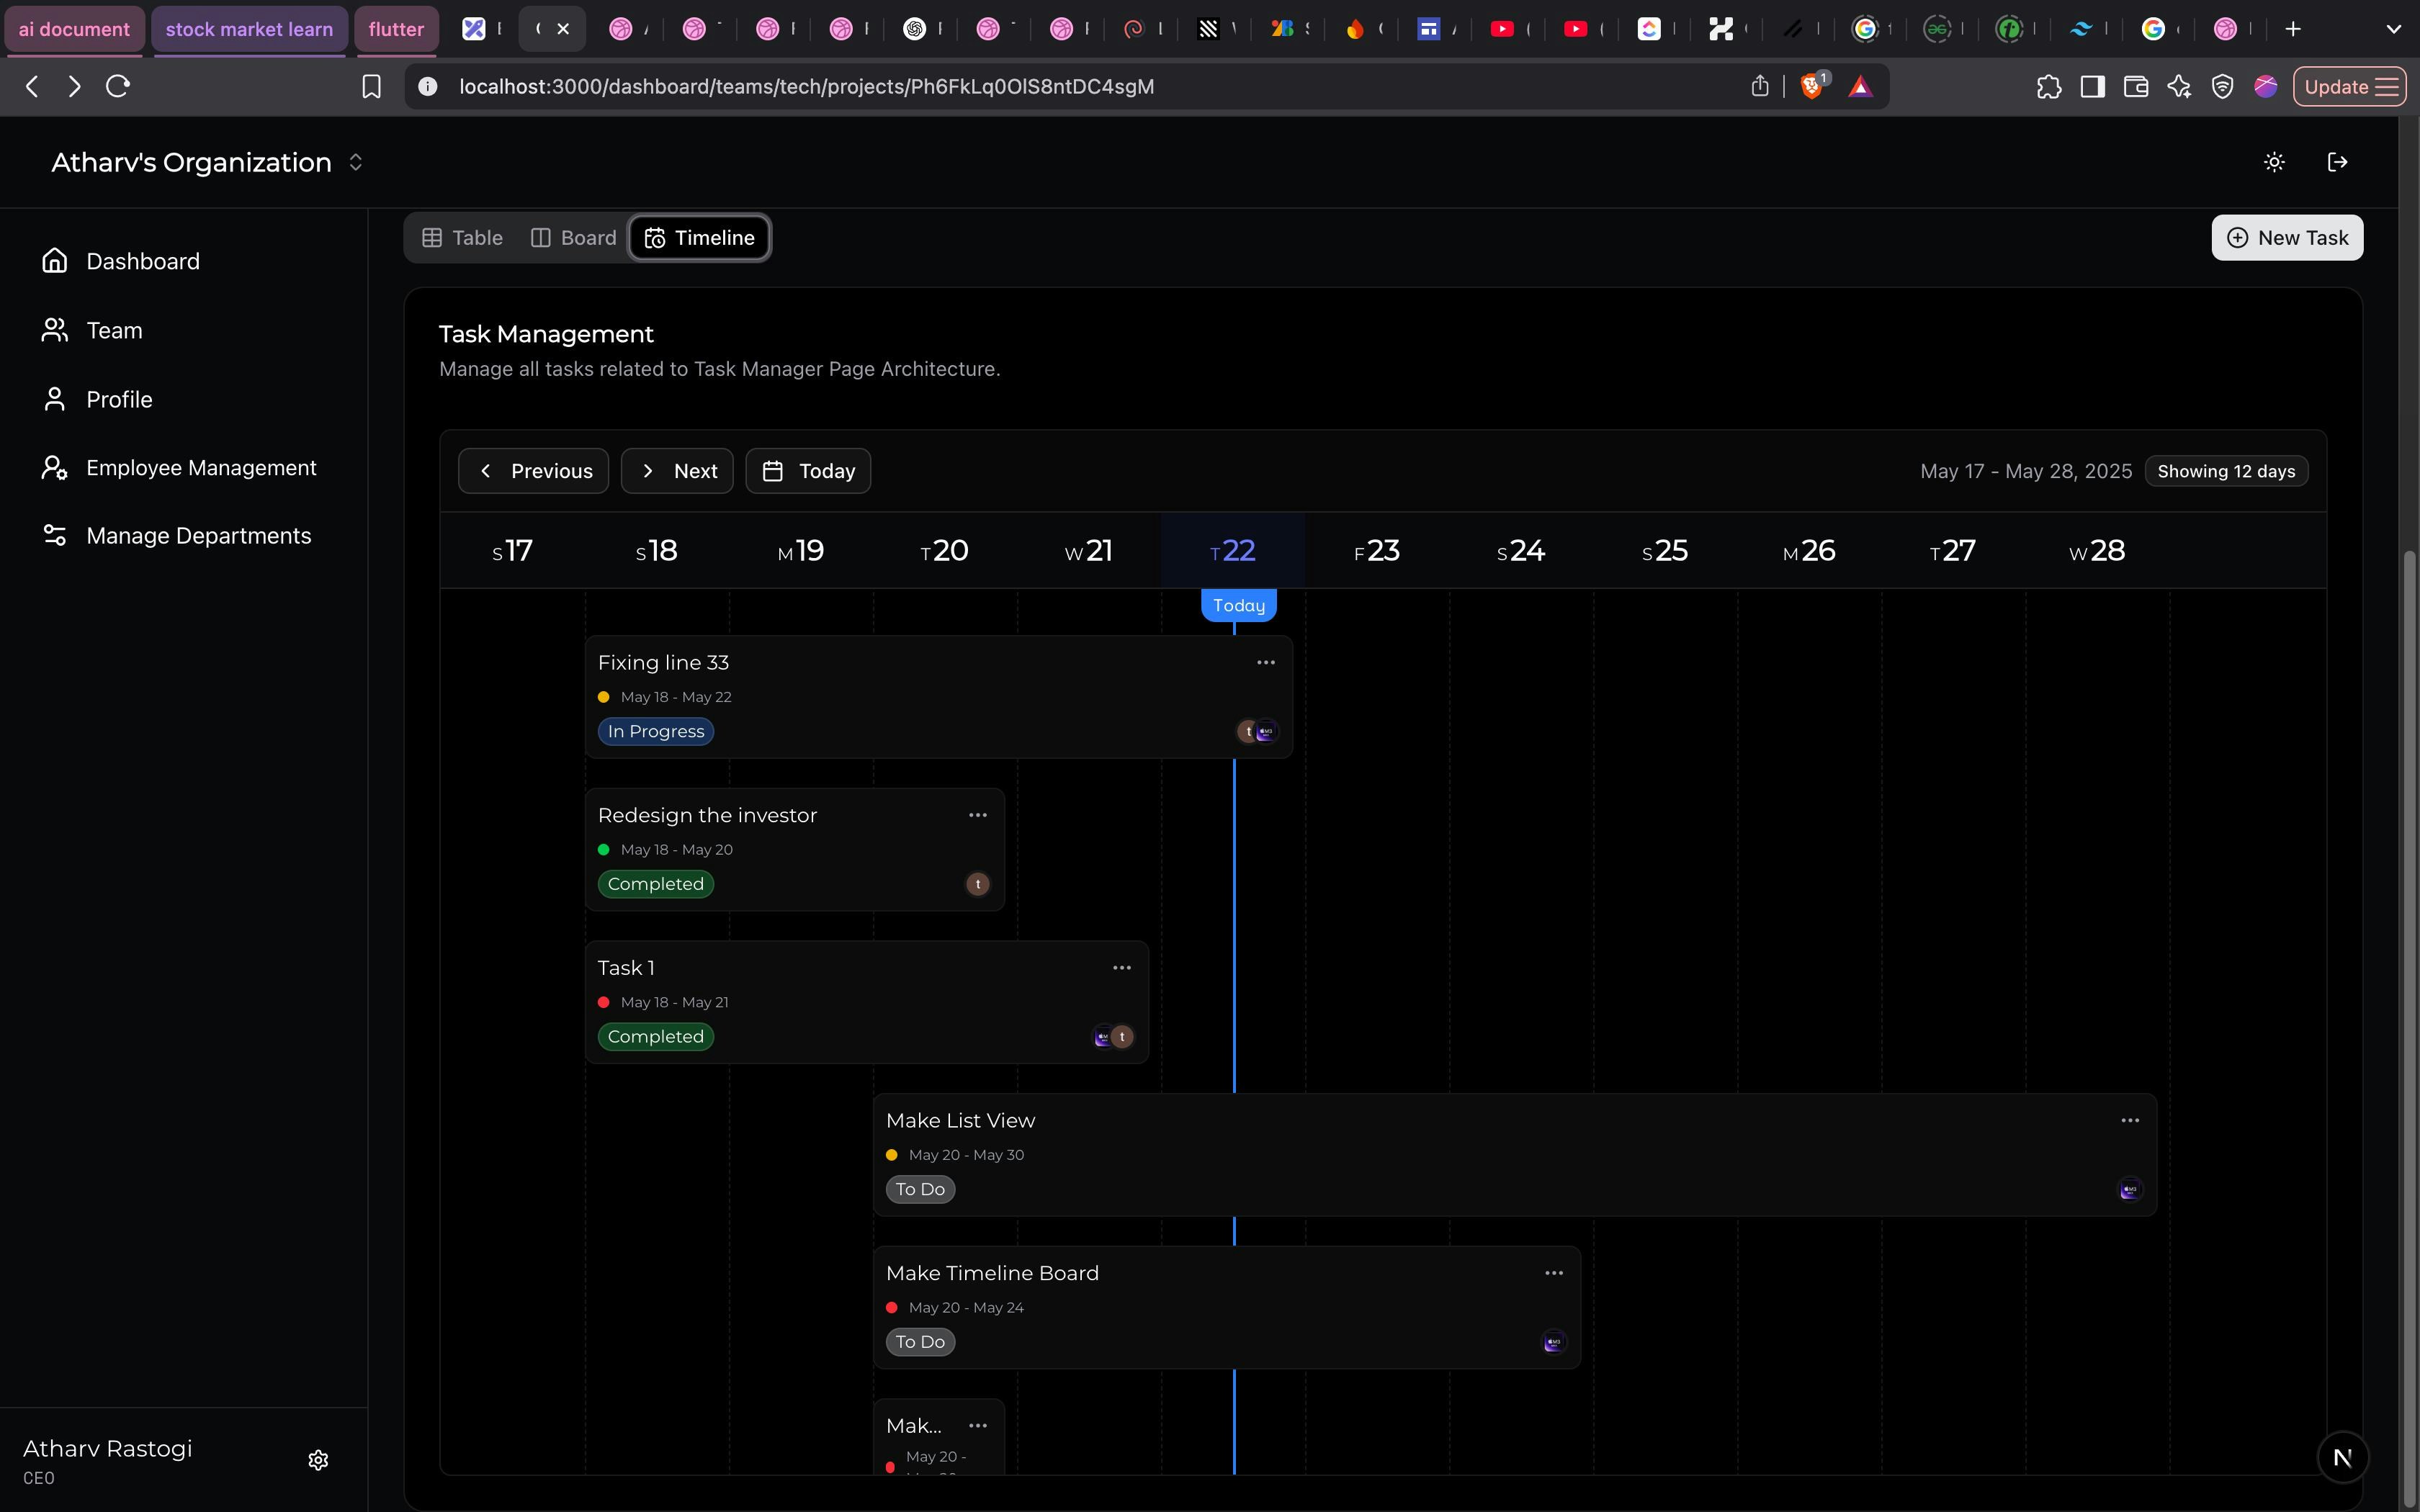Switch to the Board view tab

[x=574, y=238]
